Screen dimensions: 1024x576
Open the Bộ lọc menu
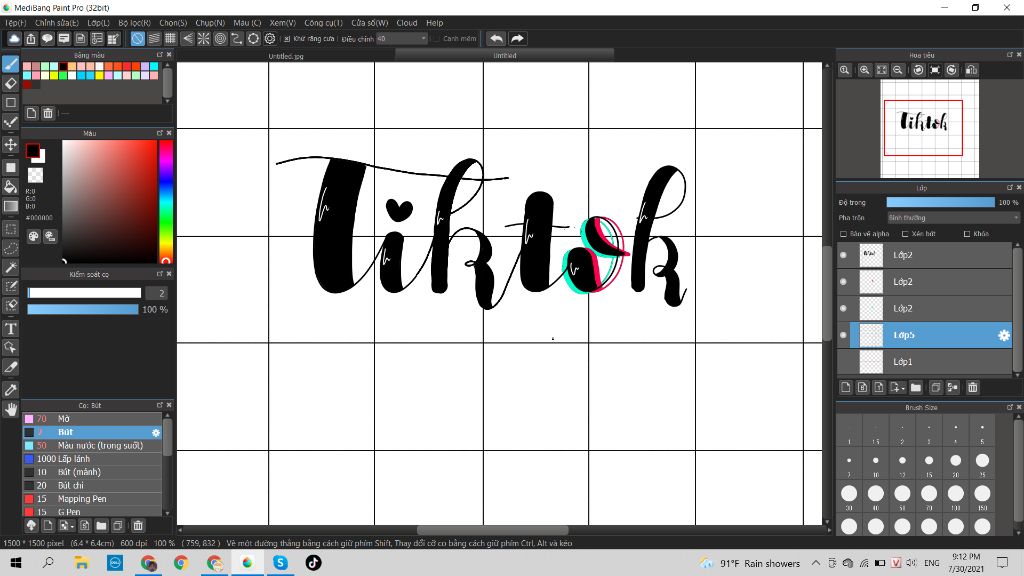(135, 23)
